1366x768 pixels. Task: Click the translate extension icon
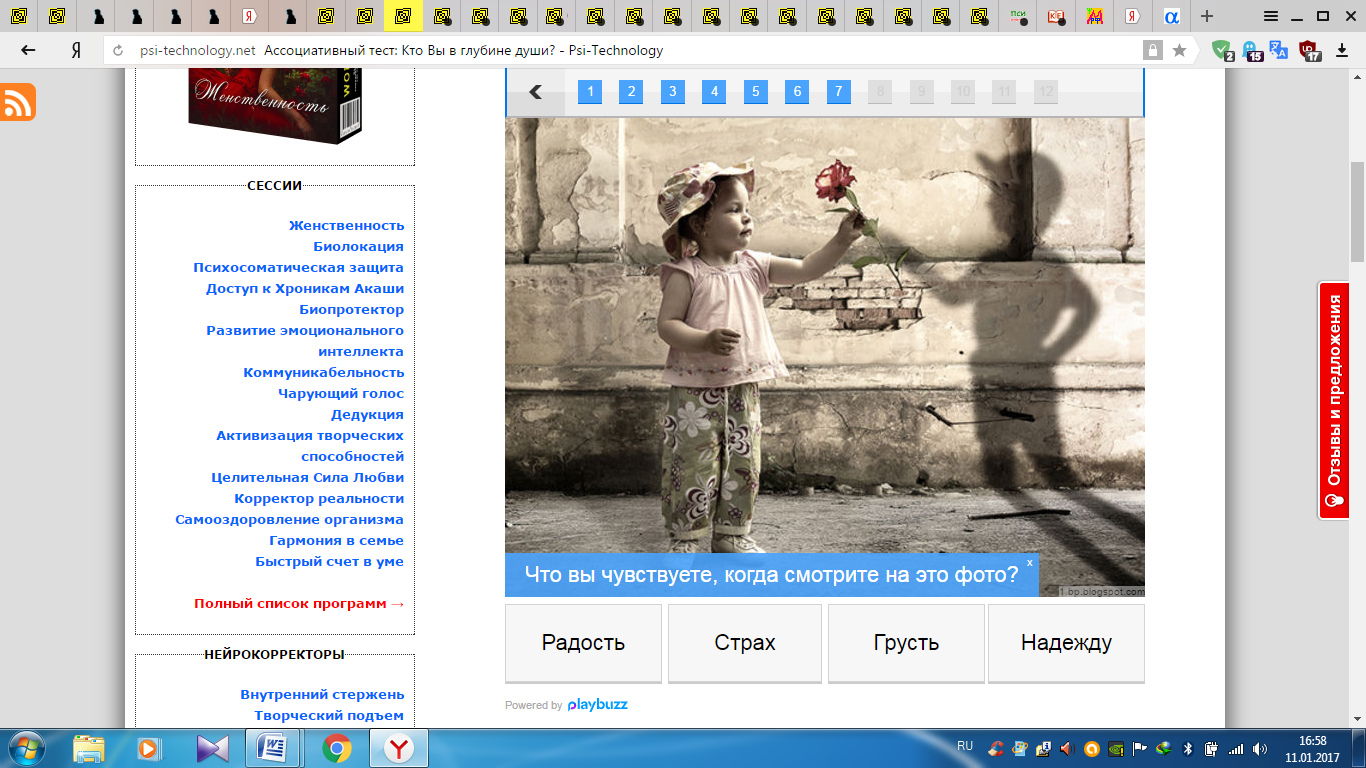1278,50
